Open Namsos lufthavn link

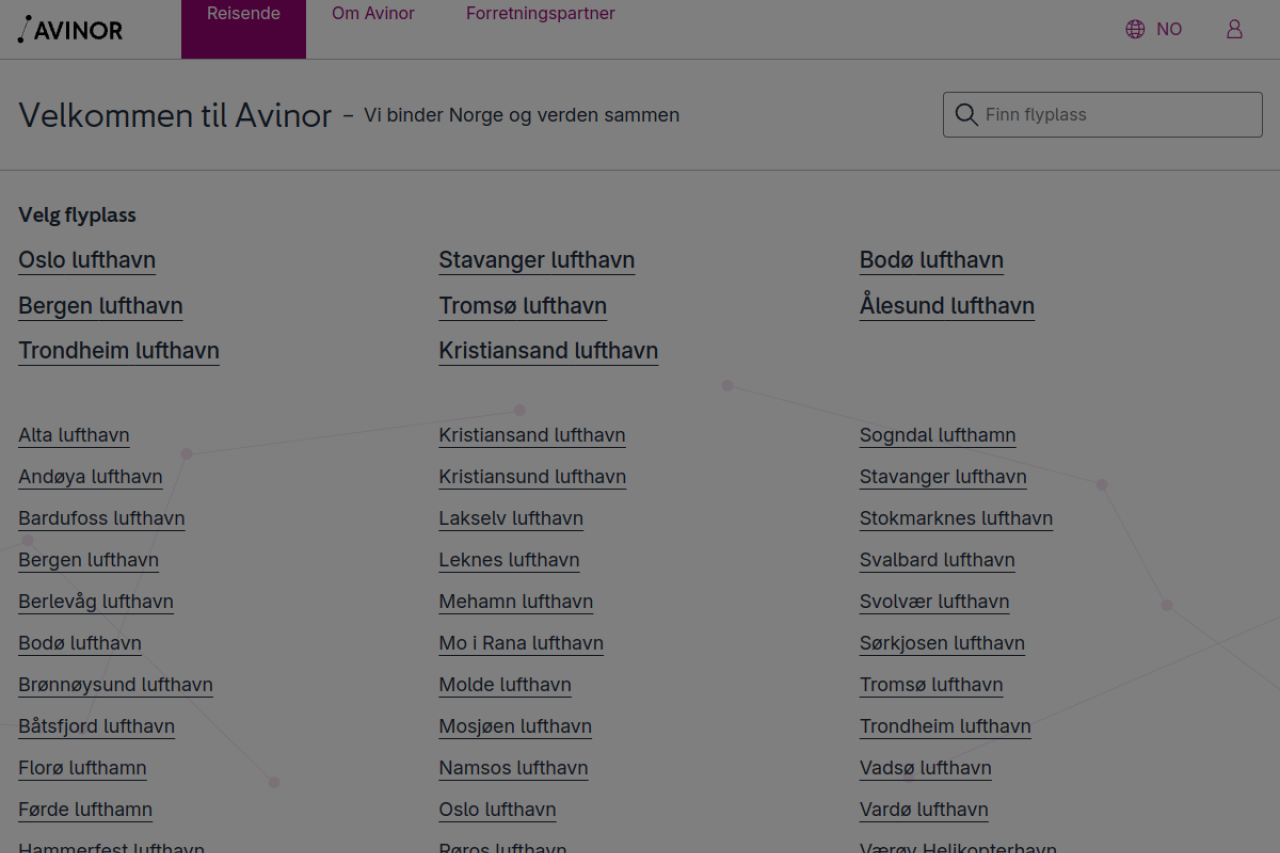click(513, 768)
